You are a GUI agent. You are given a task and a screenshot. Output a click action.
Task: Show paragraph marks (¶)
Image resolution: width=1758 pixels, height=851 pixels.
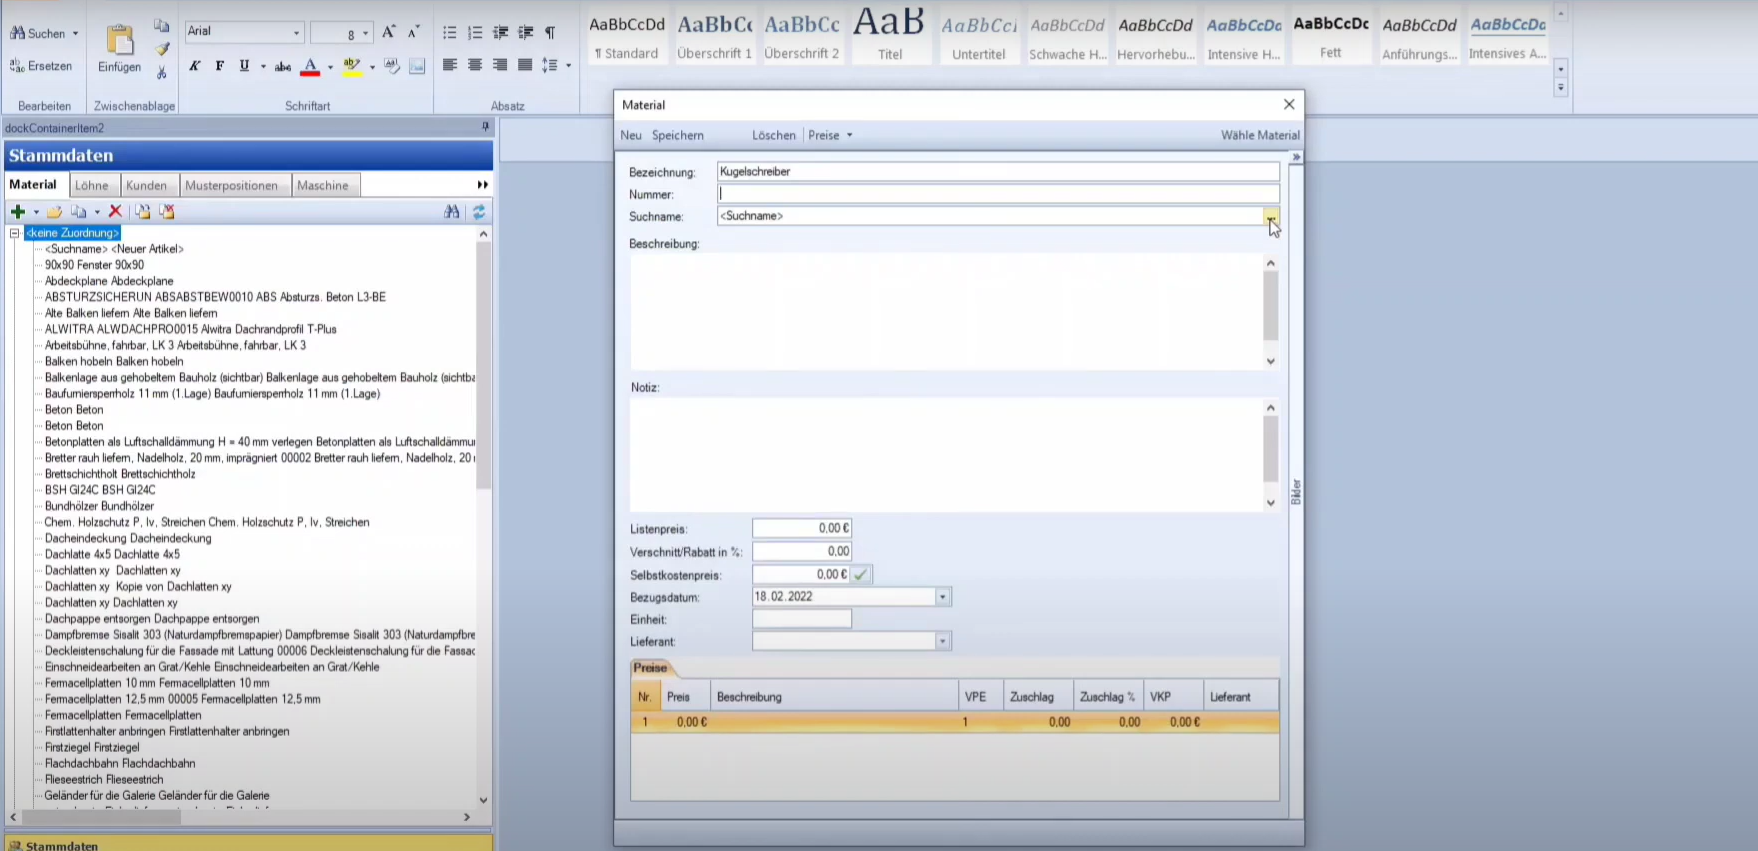tap(550, 33)
